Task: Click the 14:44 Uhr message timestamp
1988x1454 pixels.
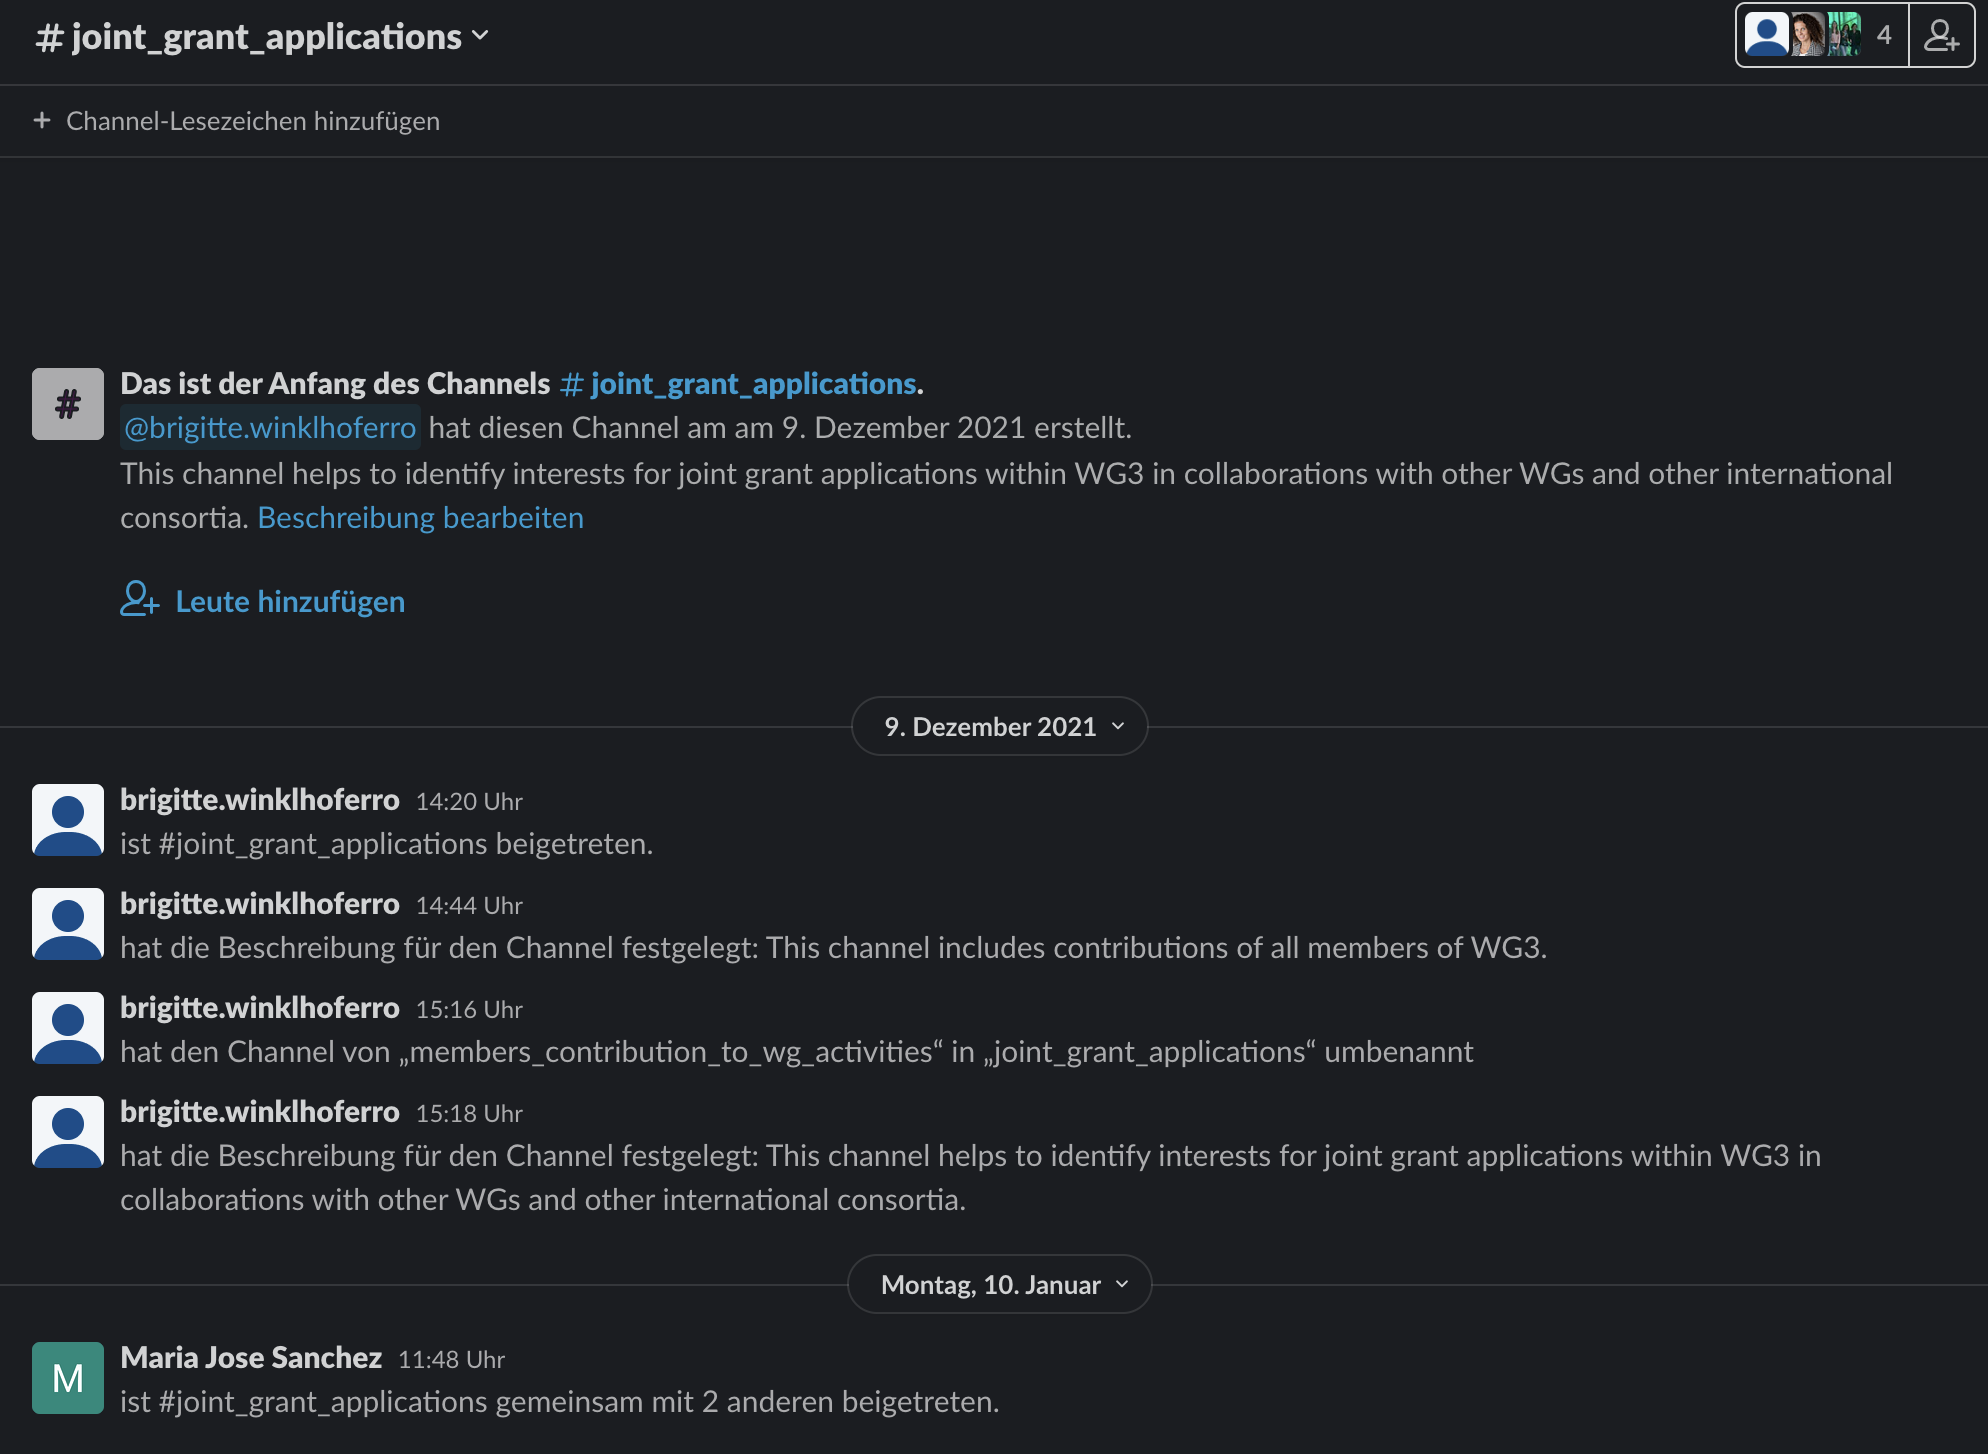Action: tap(469, 906)
